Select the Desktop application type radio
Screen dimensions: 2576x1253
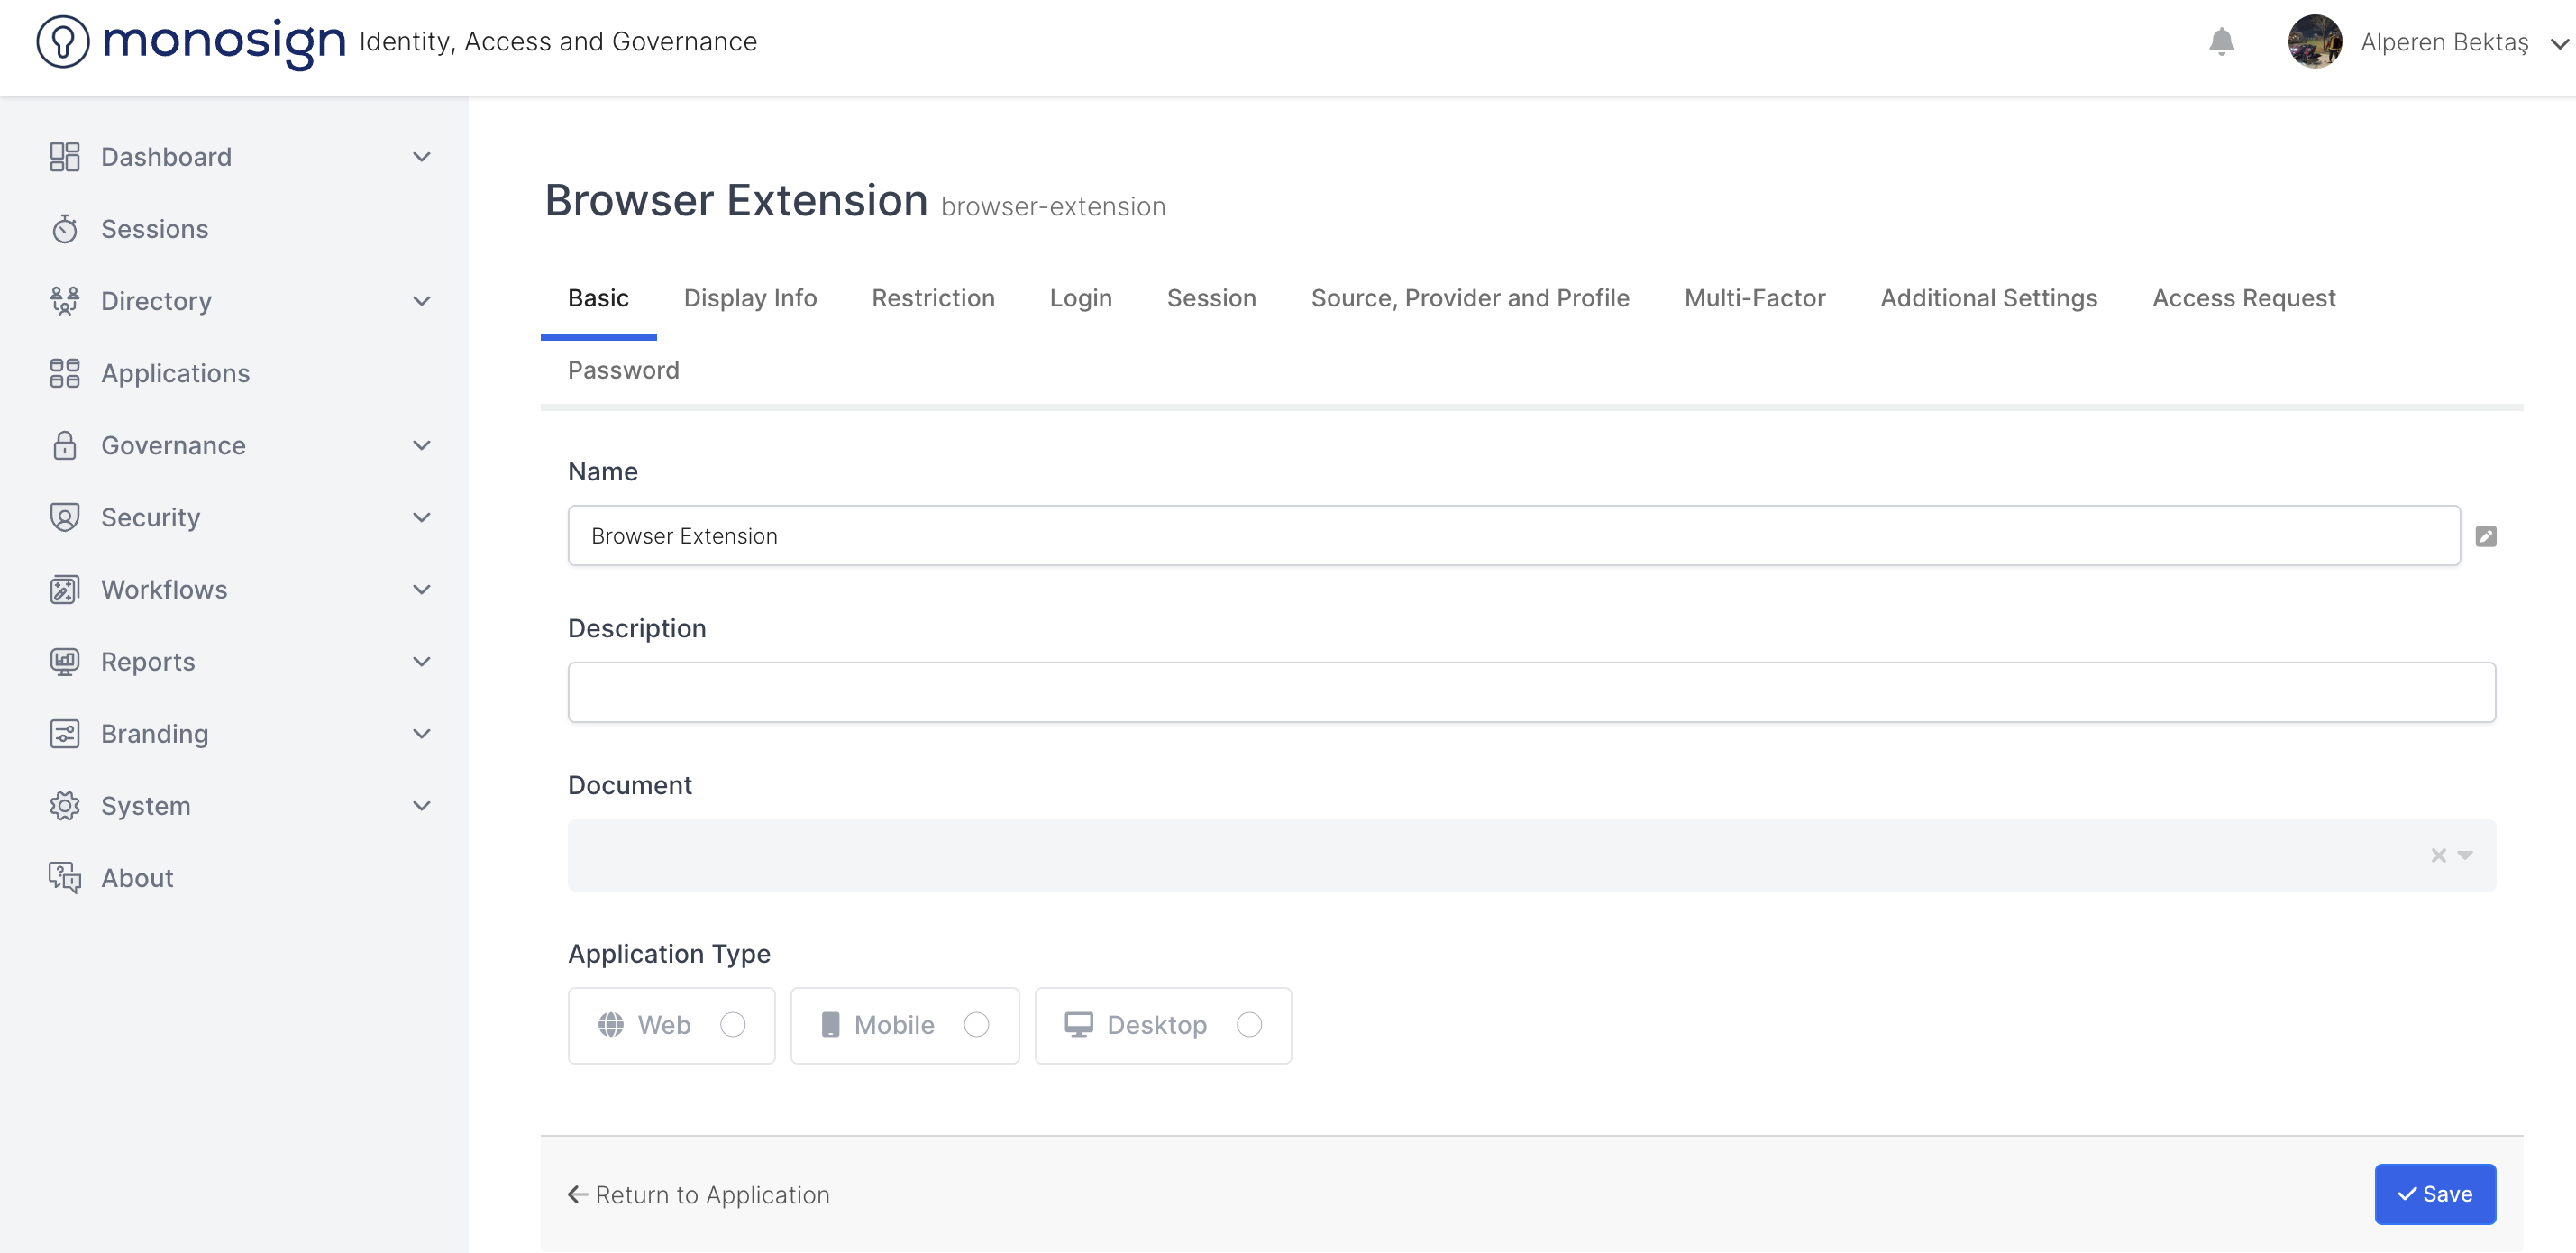pos(1249,1025)
